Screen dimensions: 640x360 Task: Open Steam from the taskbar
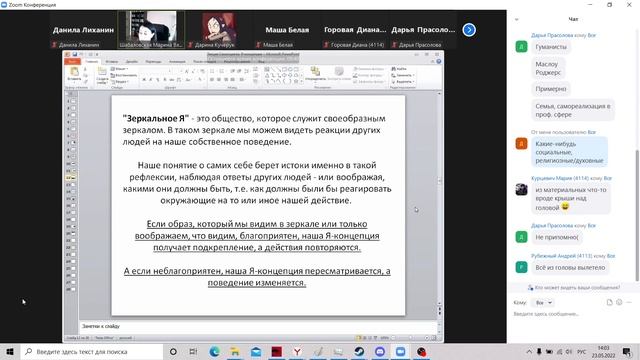(x=359, y=352)
